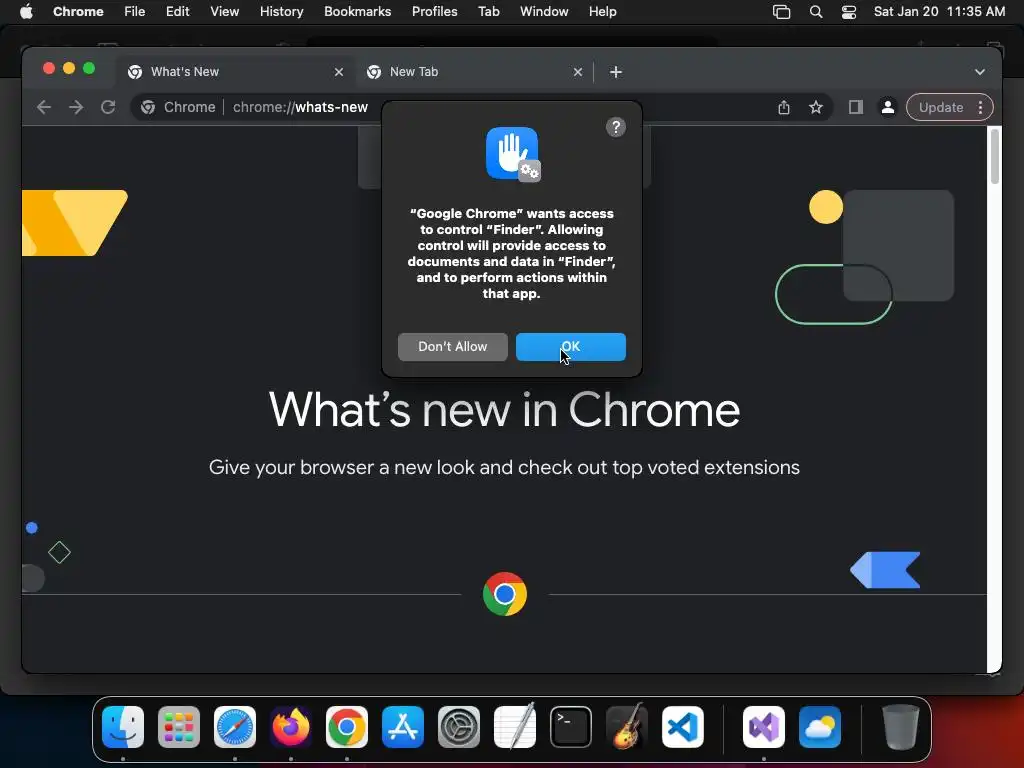Open the Help menu
The width and height of the screenshot is (1024, 768).
[x=602, y=12]
